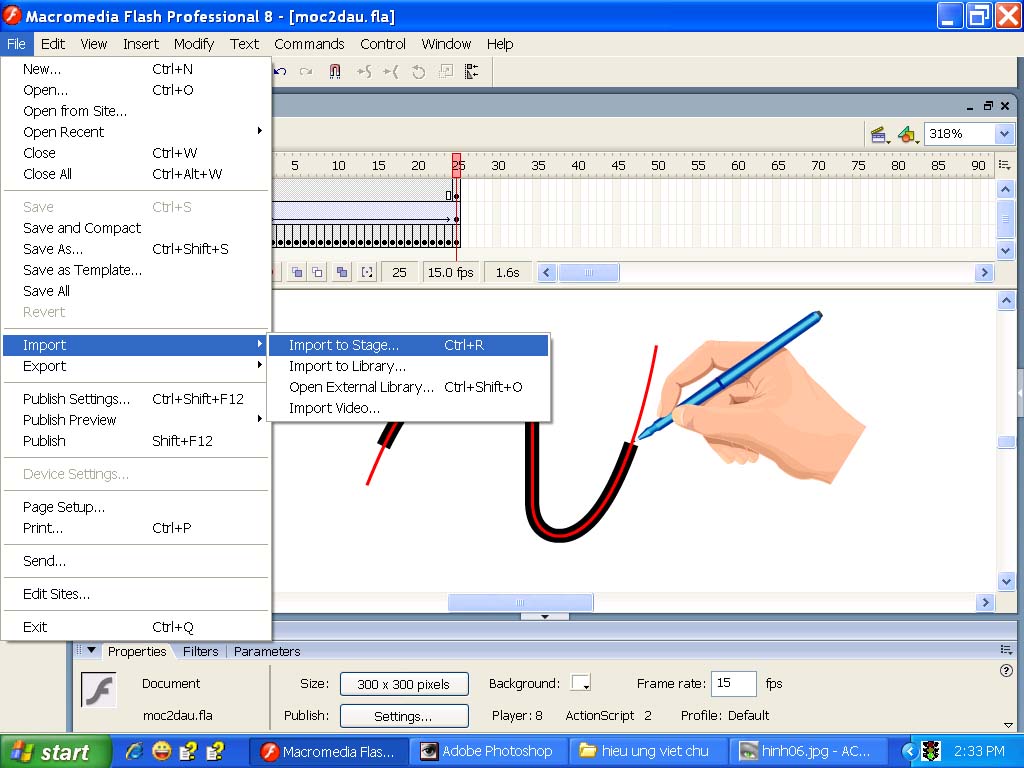
Task: Collapse the Properties panel with its triangle
Action: pos(91,650)
